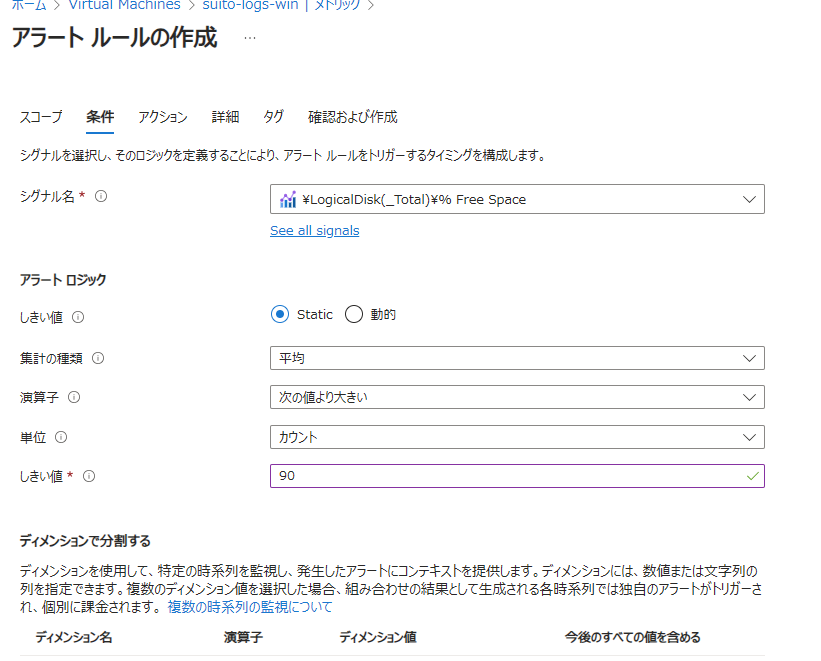The image size is (821, 661).
Task: Switch to the アクション tab
Action: click(x=163, y=117)
